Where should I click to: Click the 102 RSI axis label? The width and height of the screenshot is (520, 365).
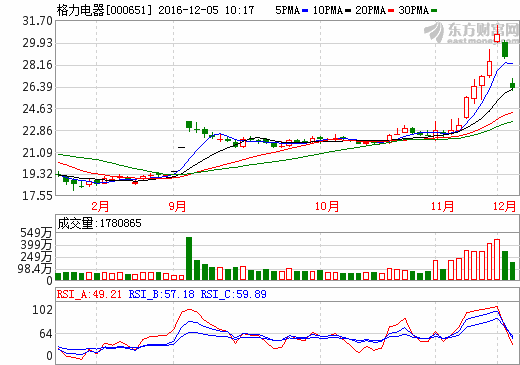point(42,310)
